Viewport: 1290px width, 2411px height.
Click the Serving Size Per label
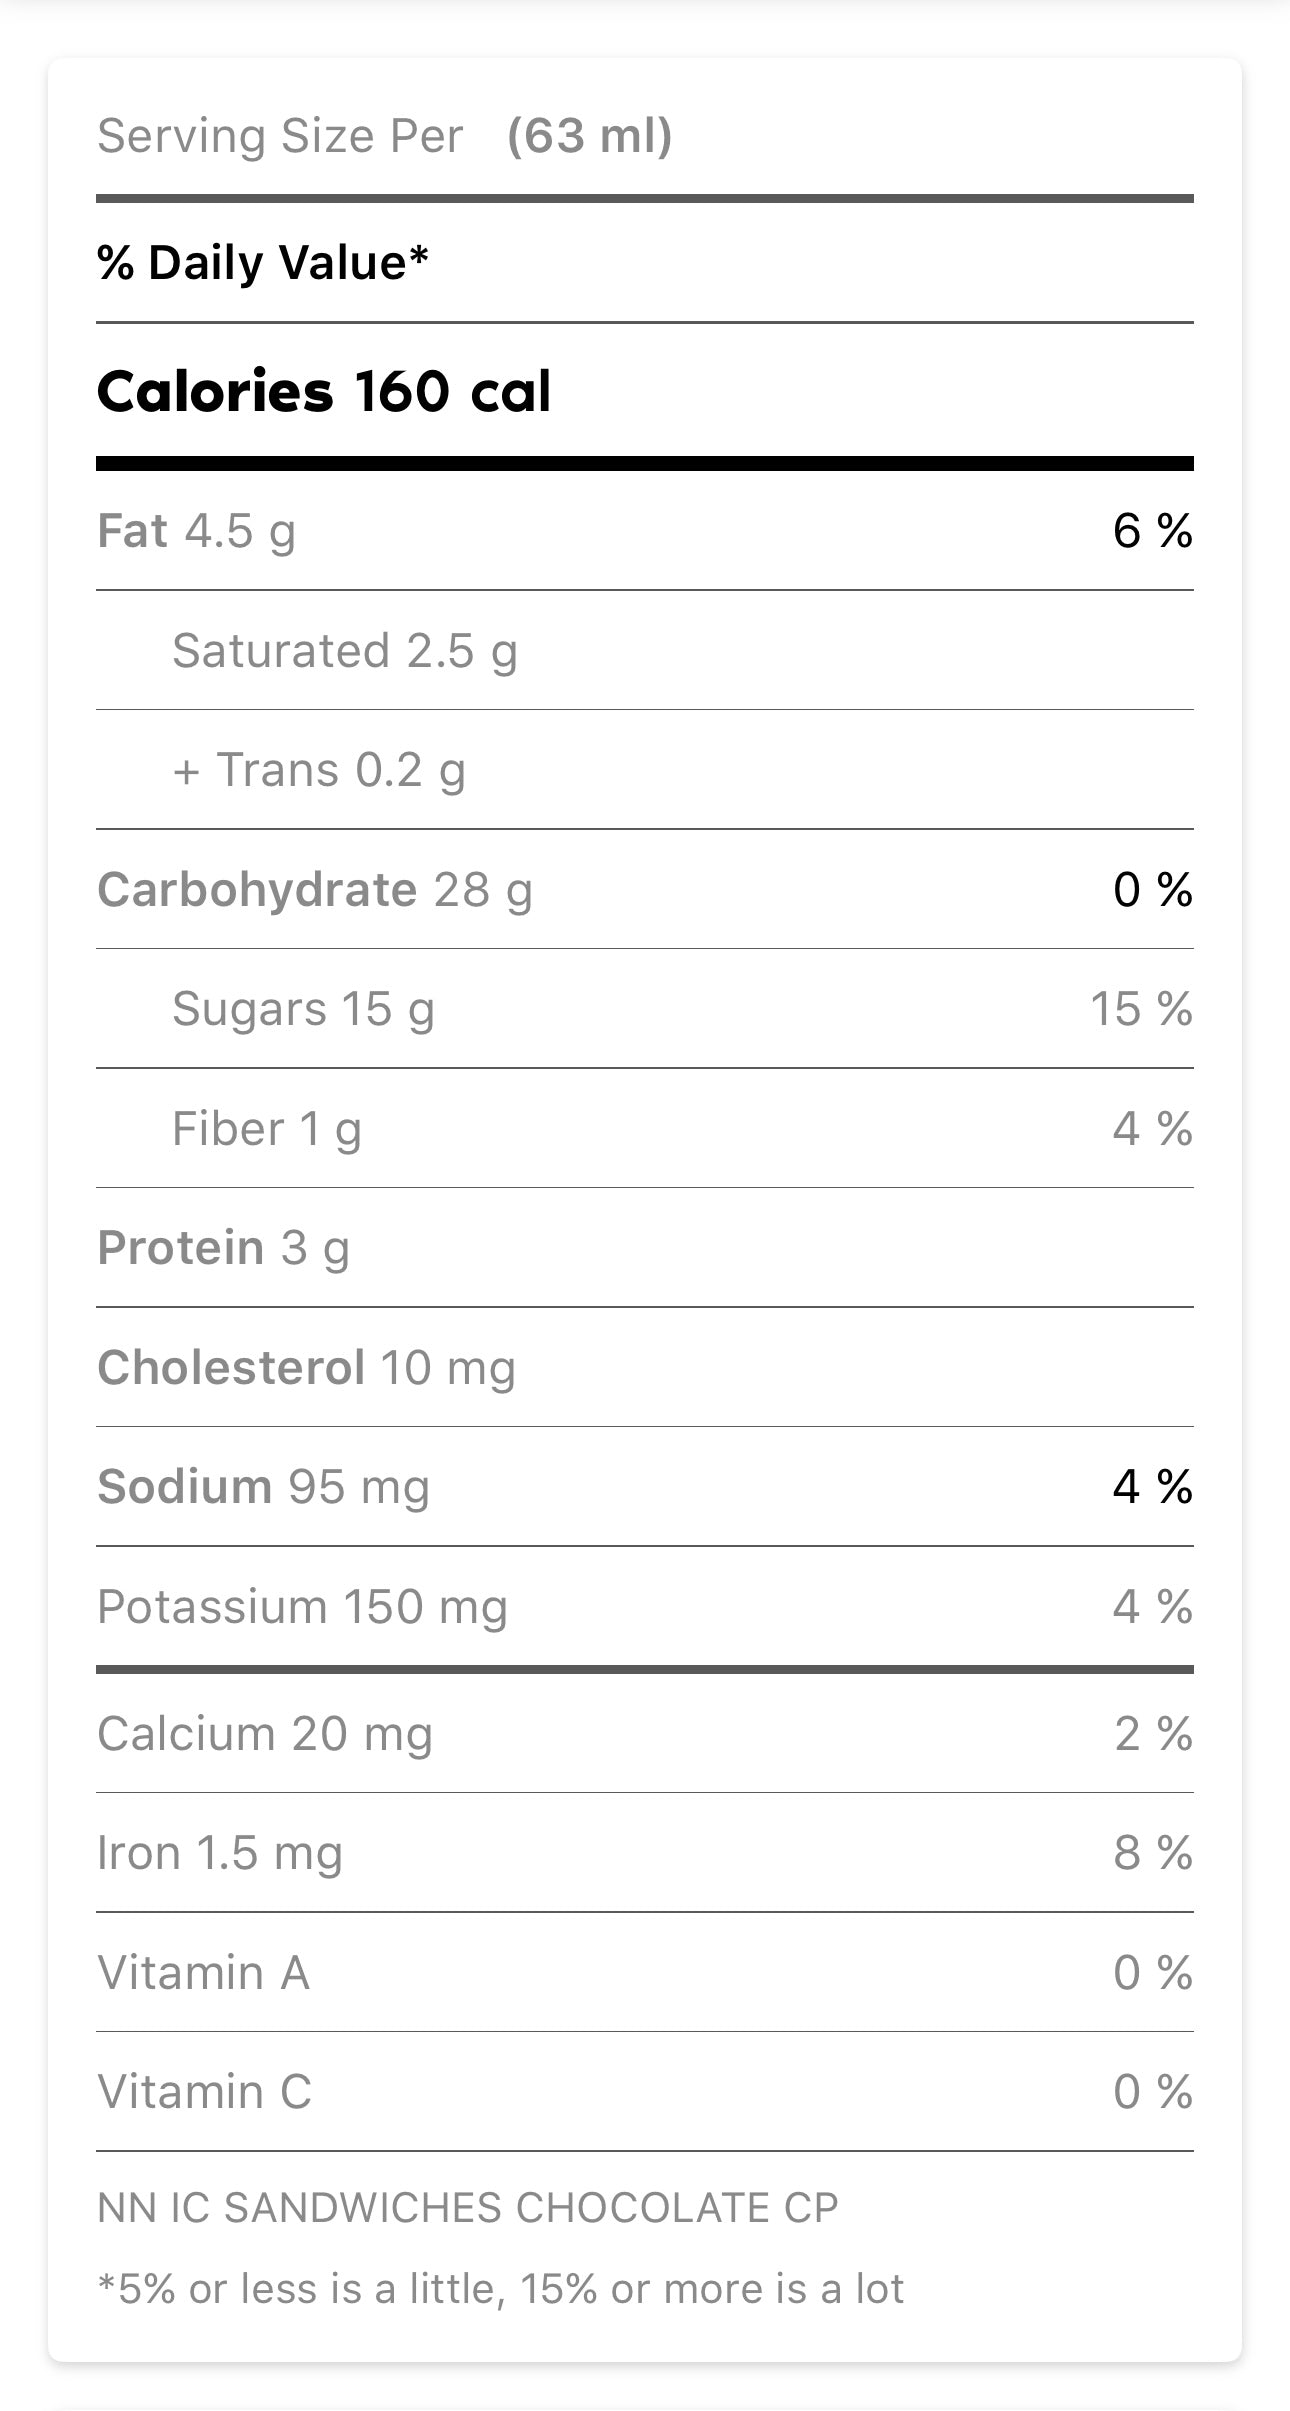pyautogui.click(x=280, y=136)
